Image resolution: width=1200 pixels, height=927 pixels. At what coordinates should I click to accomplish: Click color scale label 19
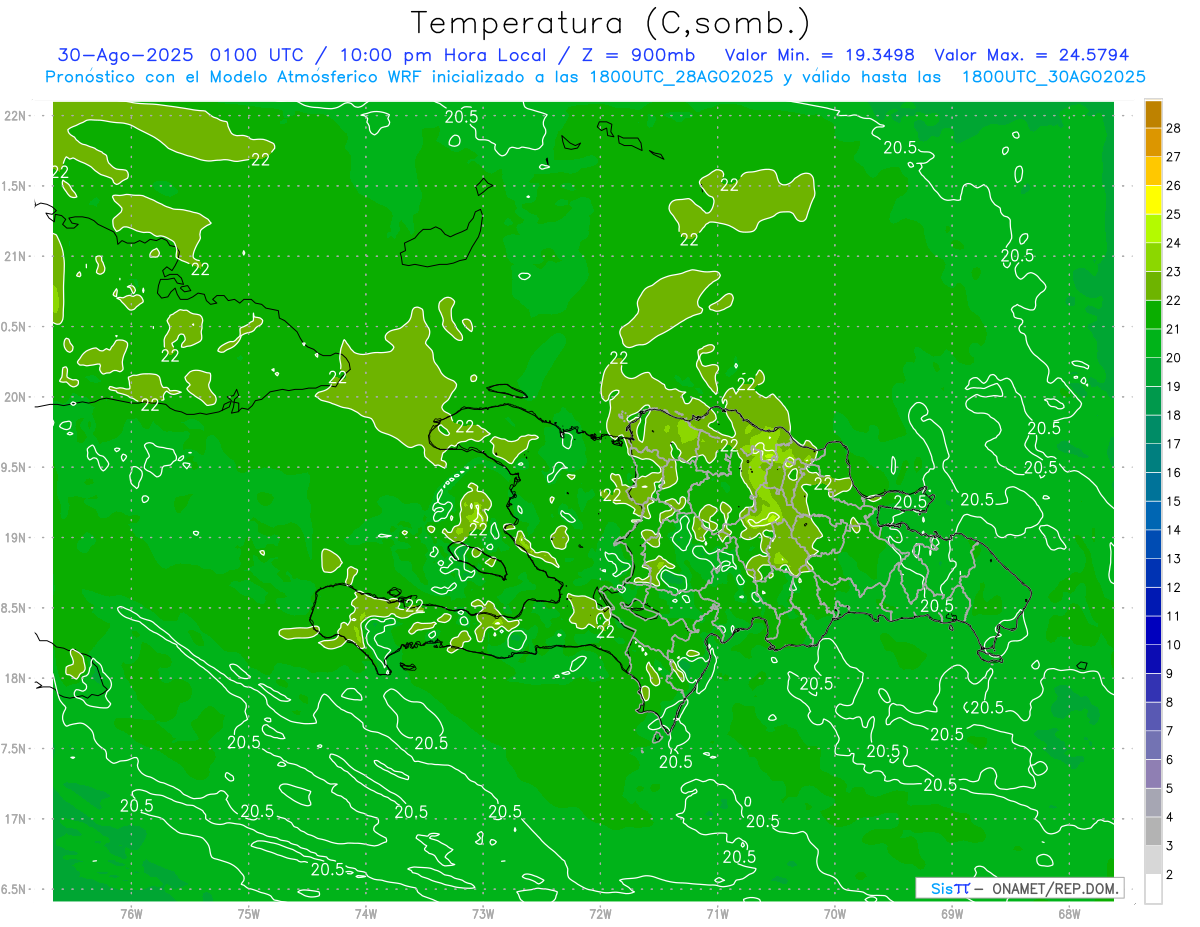point(1175,386)
